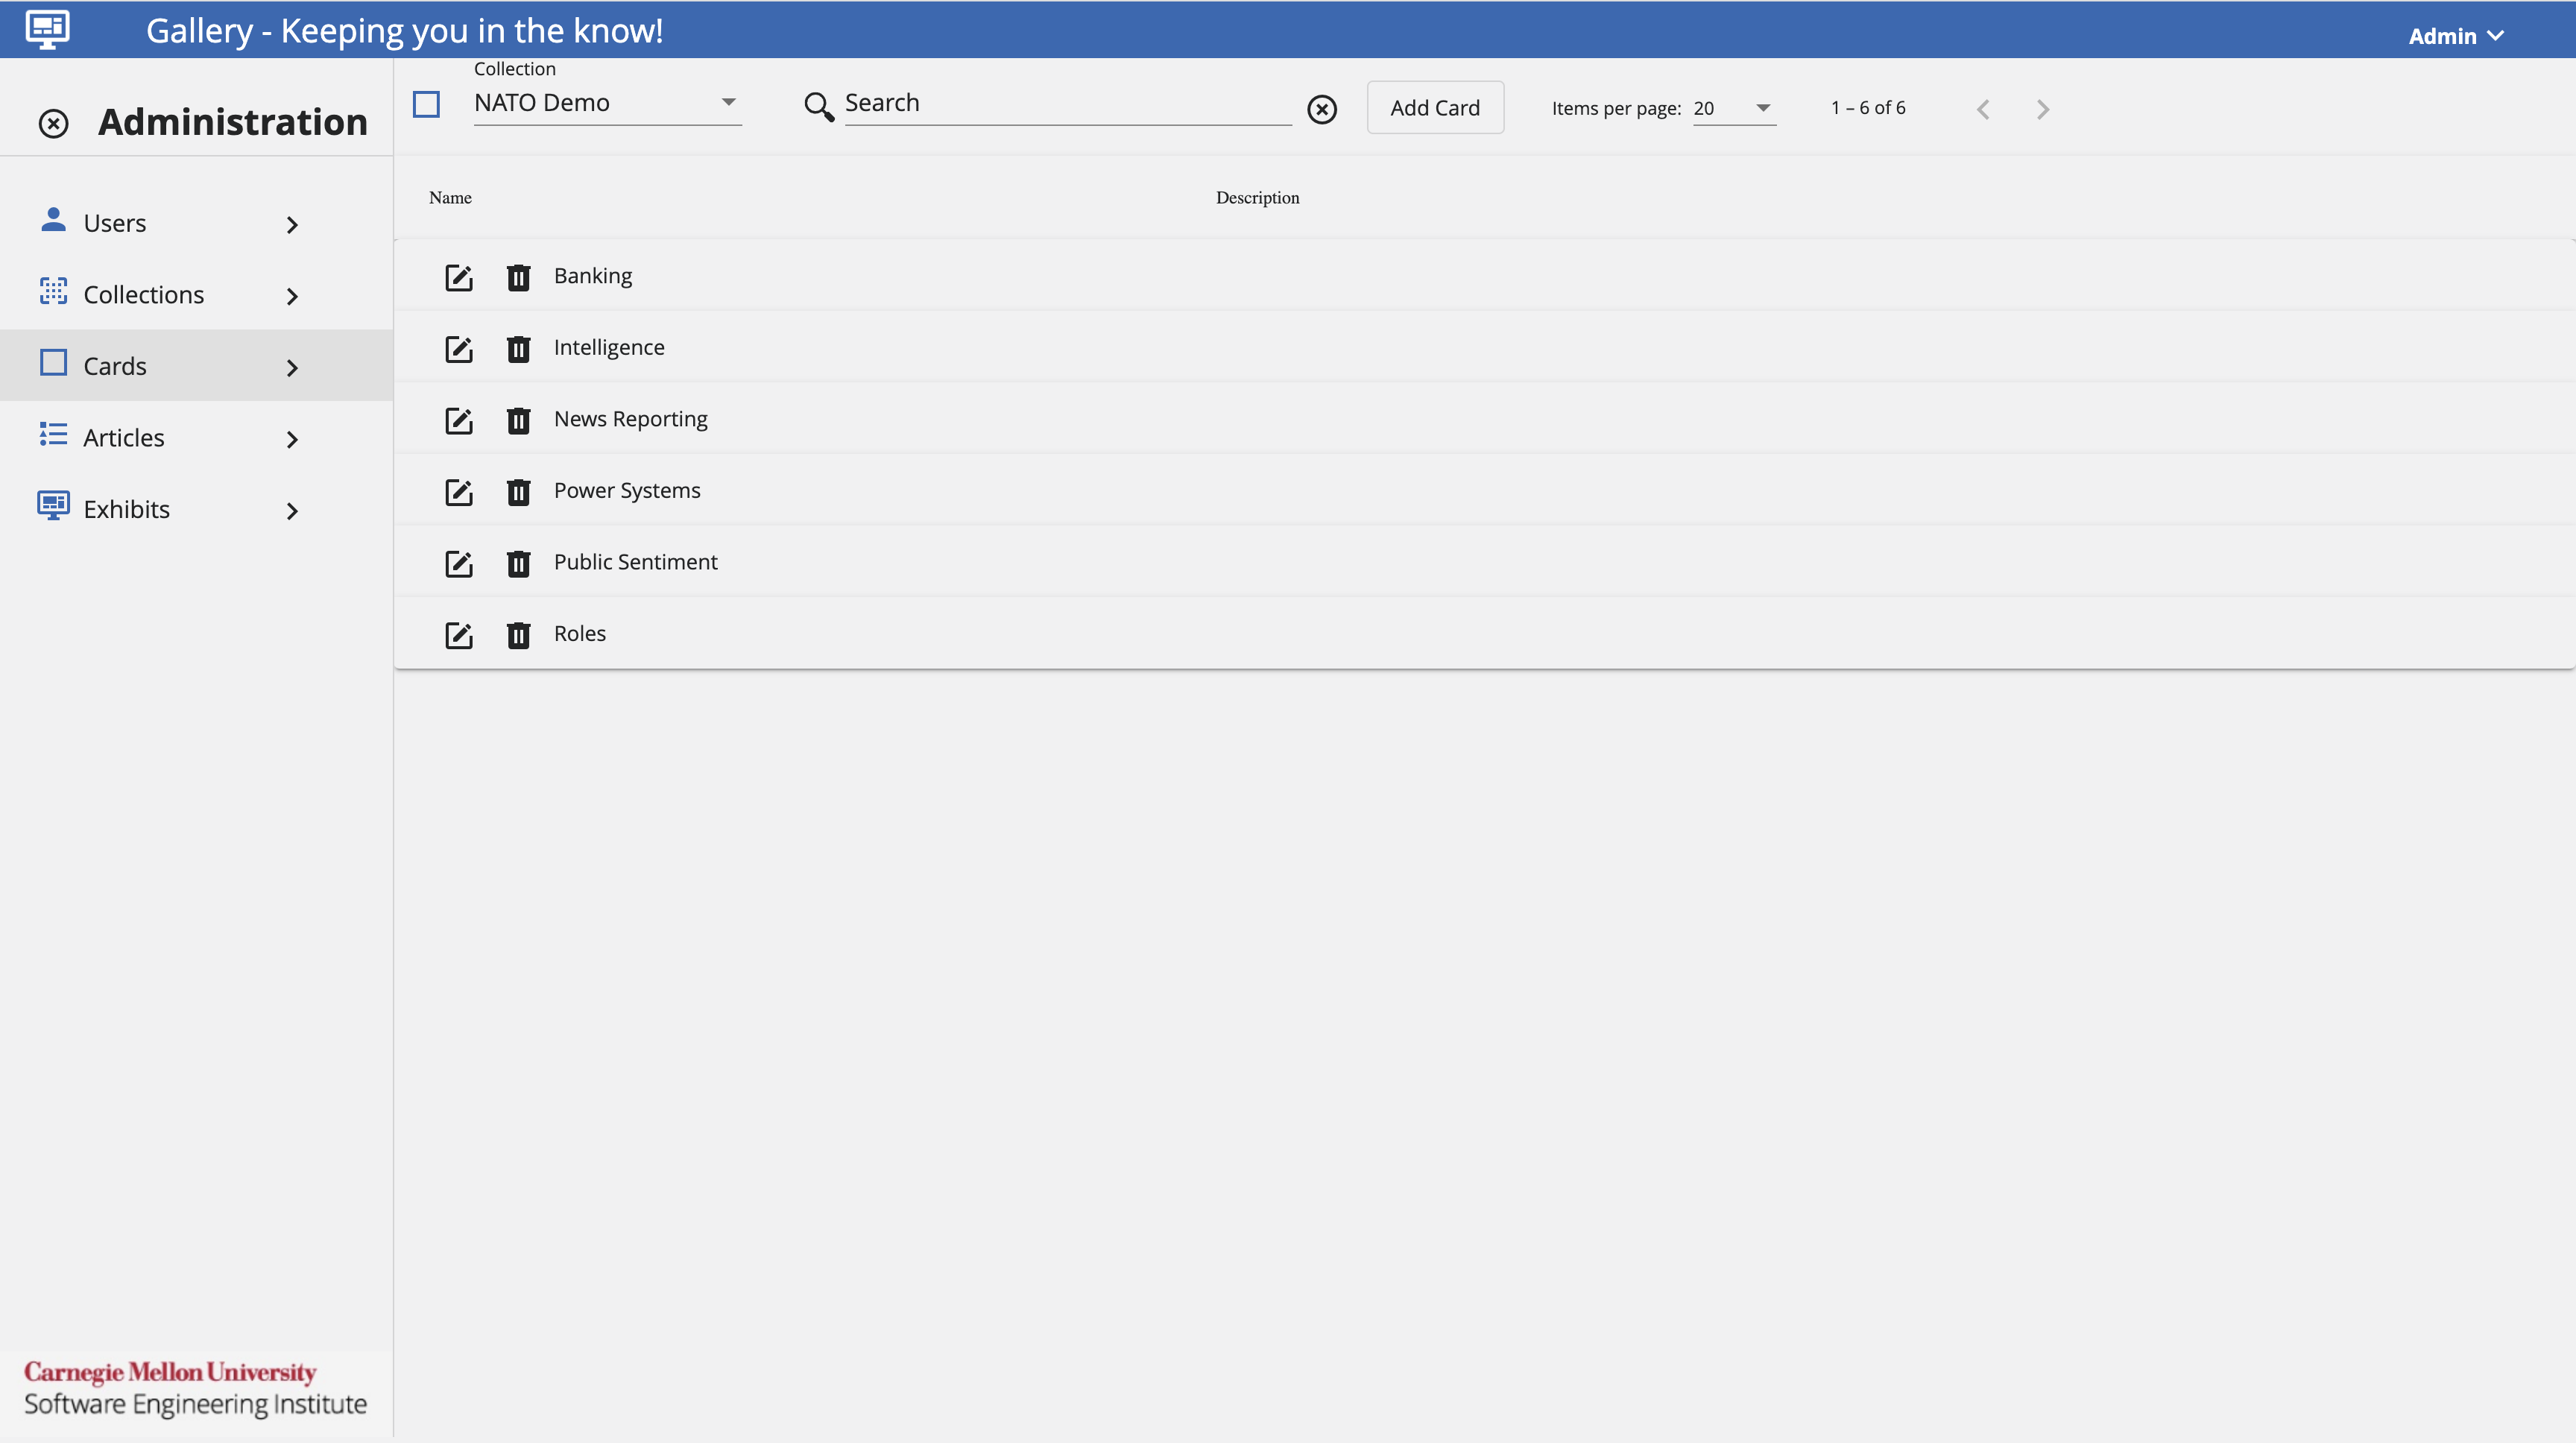
Task: Select the Exhibits menu item
Action: point(126,509)
